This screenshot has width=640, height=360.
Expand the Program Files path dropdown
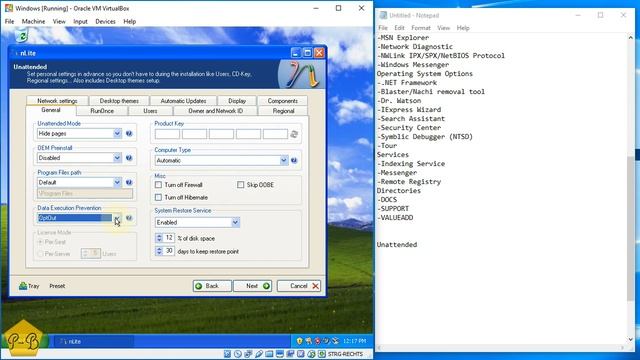[x=117, y=182]
